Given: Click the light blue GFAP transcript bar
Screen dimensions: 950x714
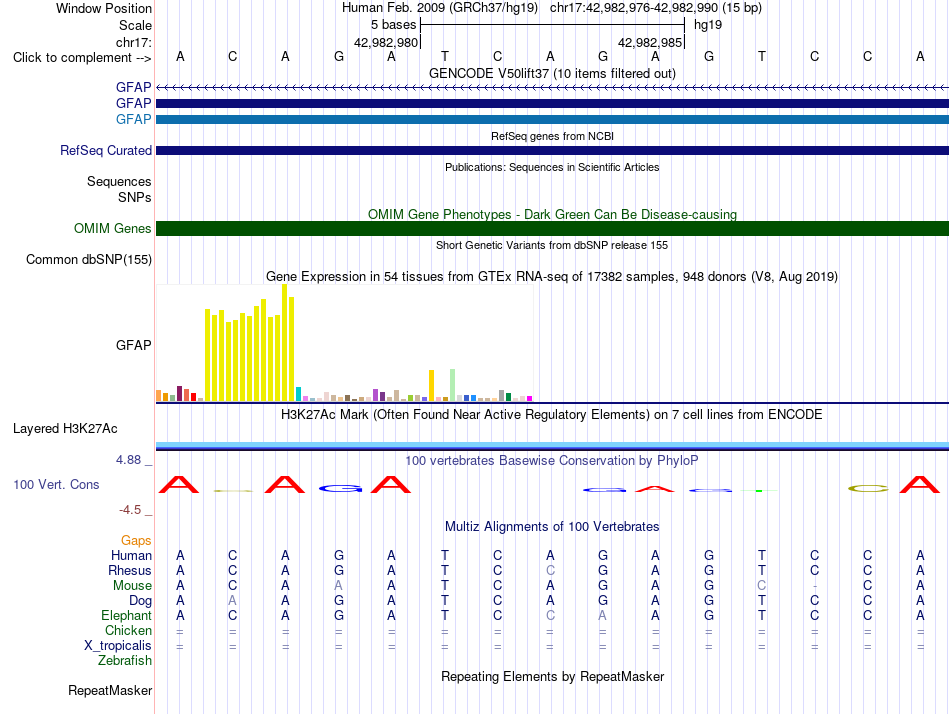Looking at the screenshot, I should (552, 119).
